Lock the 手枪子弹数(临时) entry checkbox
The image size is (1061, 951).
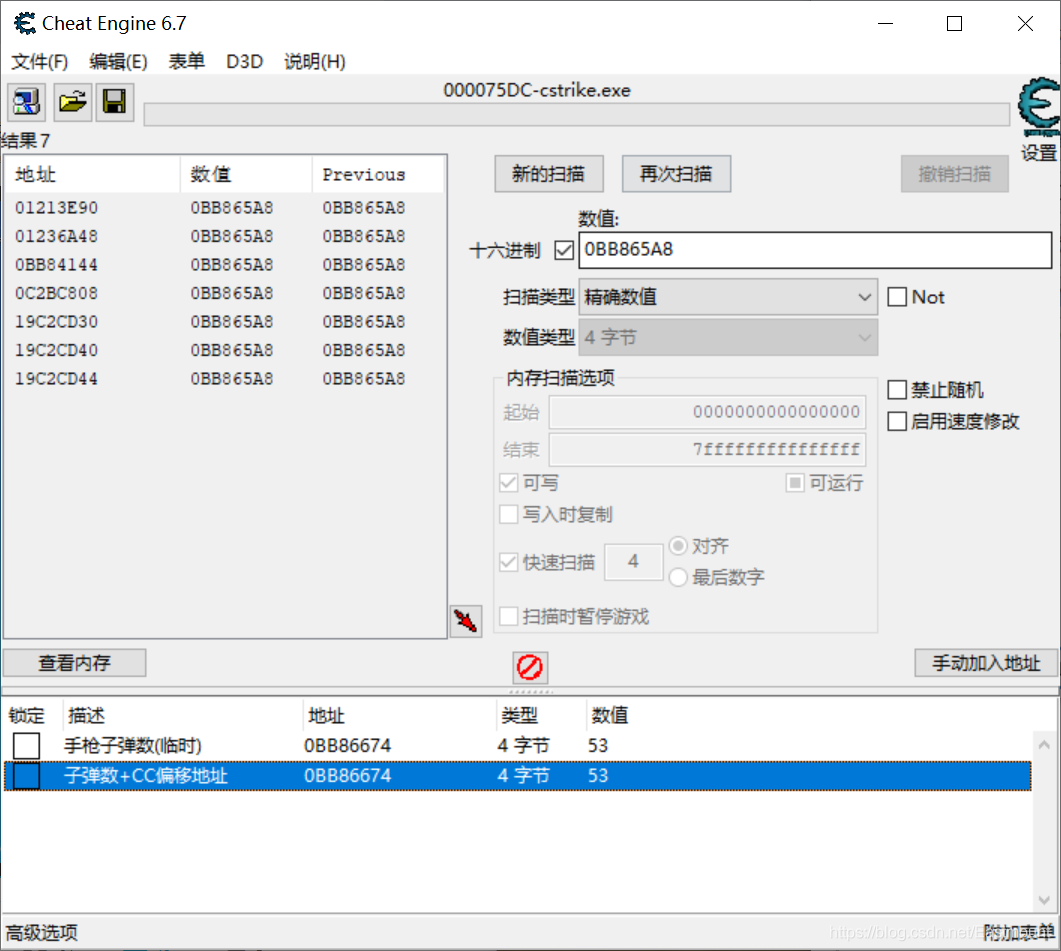(26, 746)
